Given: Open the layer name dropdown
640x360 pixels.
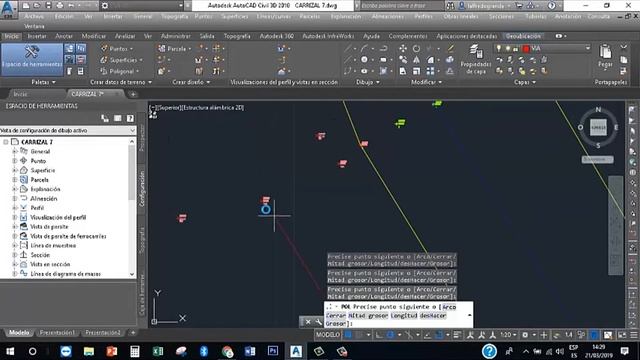Looking at the screenshot, I should click(x=588, y=48).
